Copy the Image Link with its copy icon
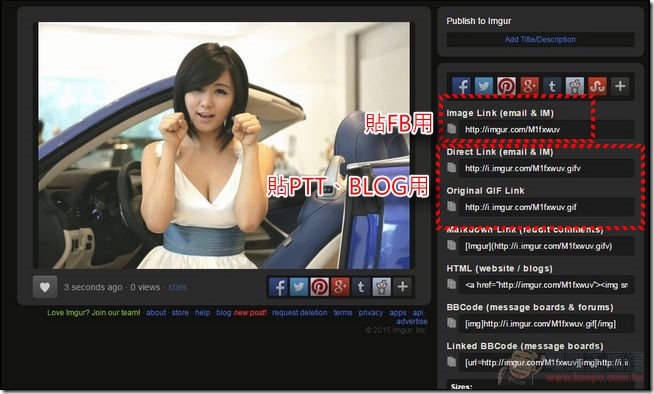Screen dimensions: 654x394 coord(451,129)
